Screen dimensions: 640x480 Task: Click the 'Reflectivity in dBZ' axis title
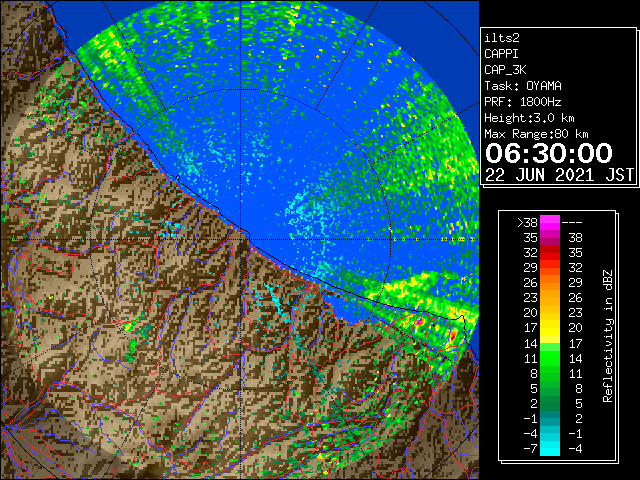click(x=607, y=336)
